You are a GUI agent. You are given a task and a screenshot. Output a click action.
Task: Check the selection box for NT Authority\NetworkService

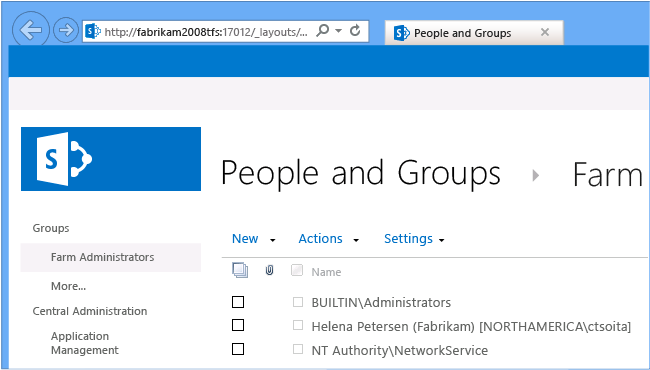[x=238, y=349]
